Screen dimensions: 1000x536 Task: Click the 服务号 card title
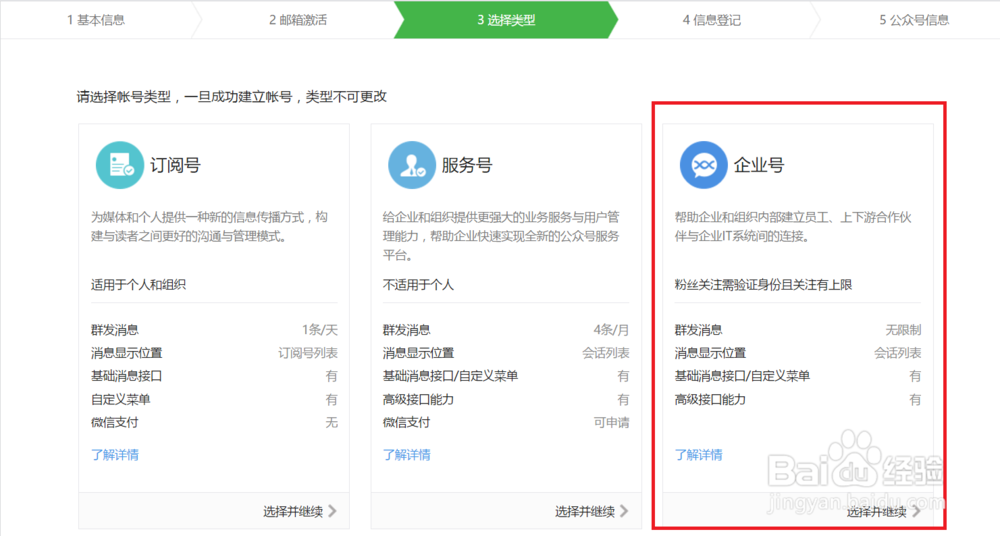pos(467,165)
